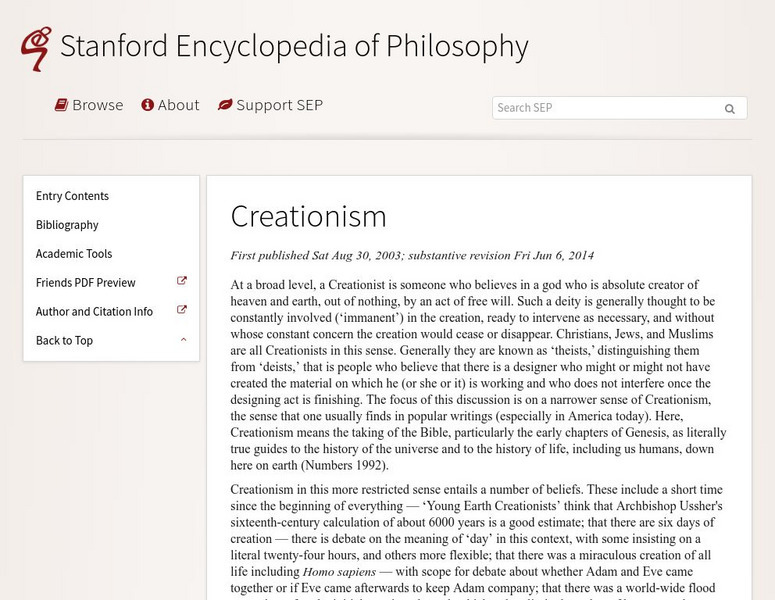Open Friends PDF Preview link
The height and width of the screenshot is (600, 775).
pyautogui.click(x=85, y=283)
